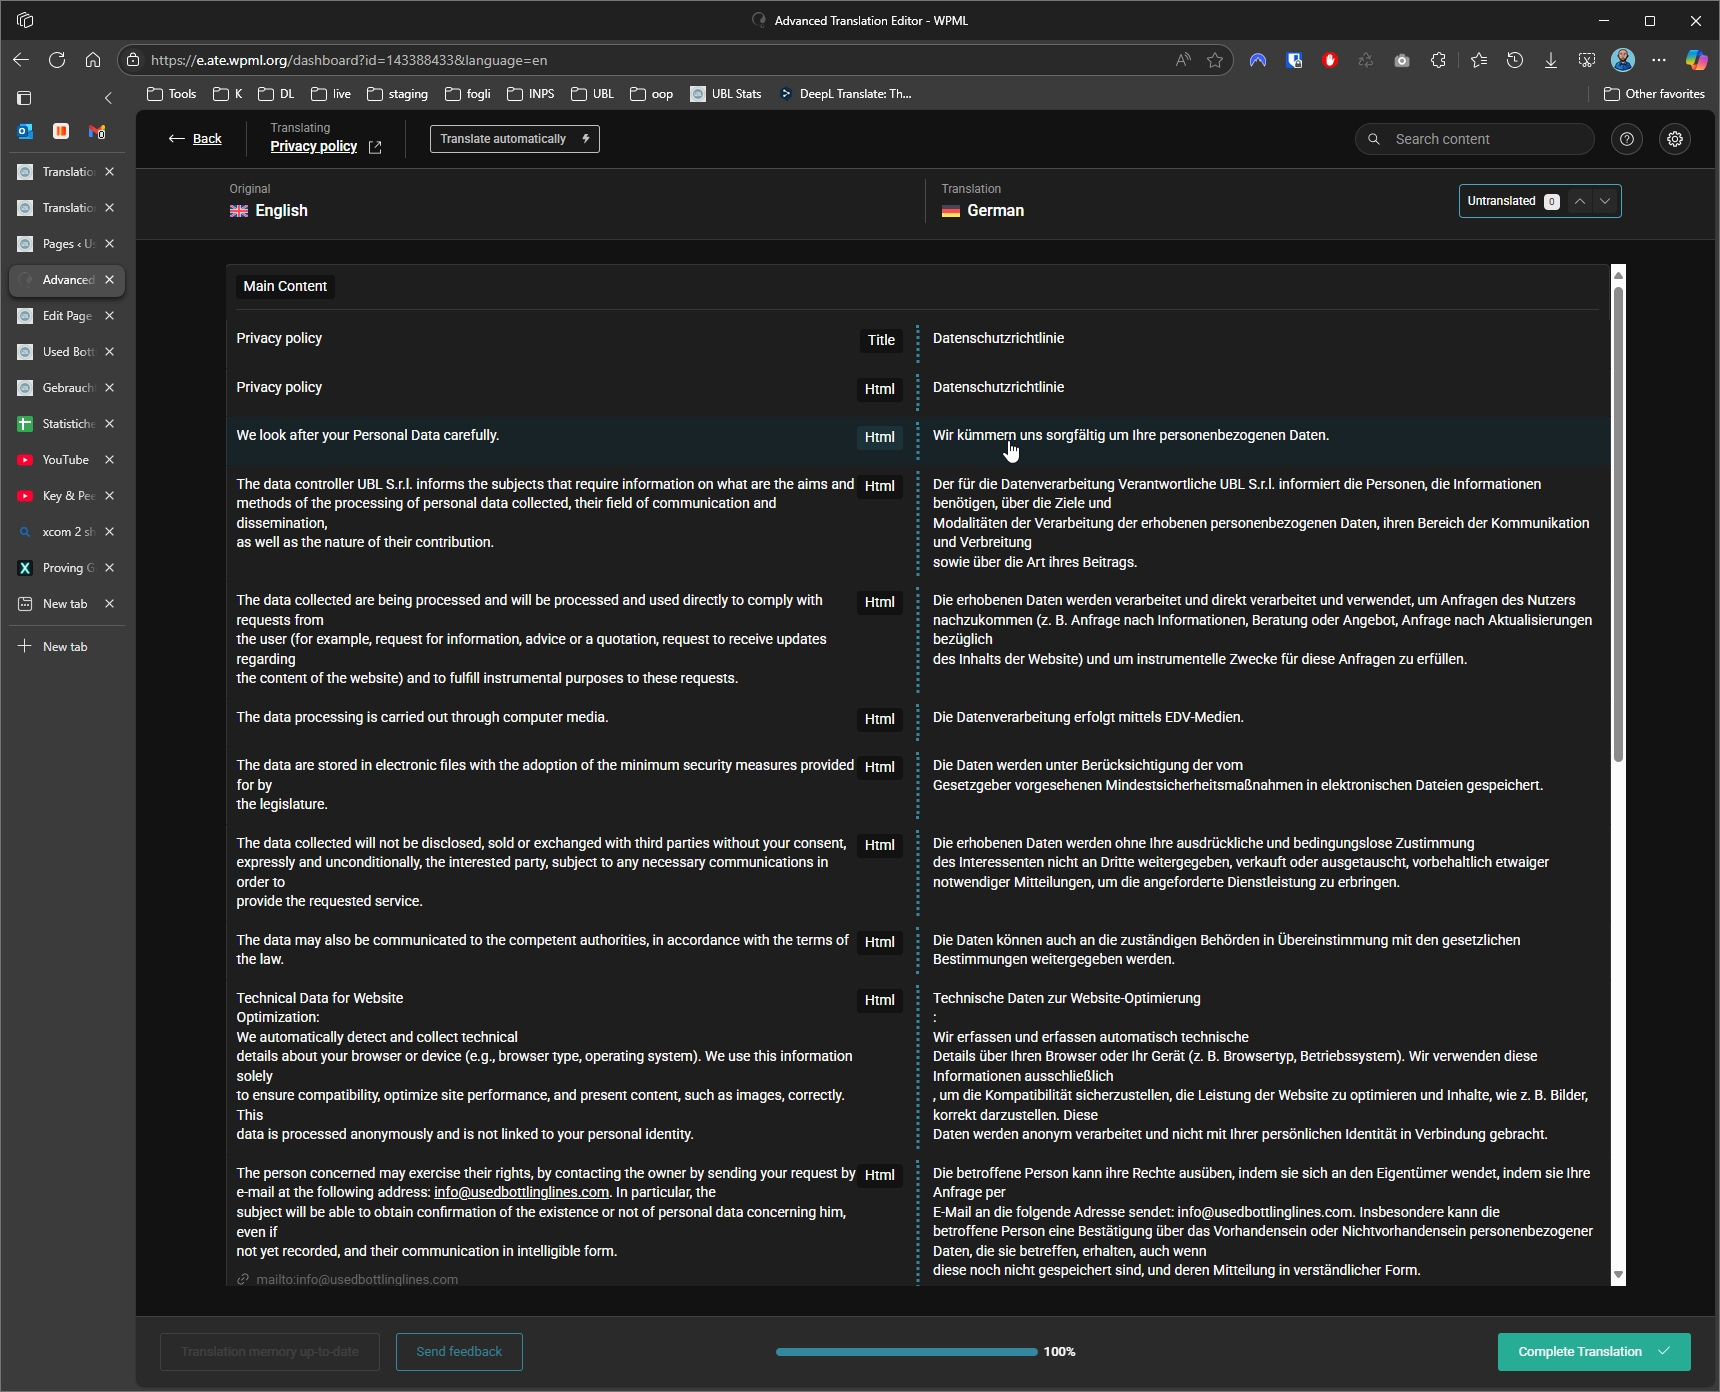Click Send feedback button
Screen dimensions: 1720x1392
point(459,1352)
